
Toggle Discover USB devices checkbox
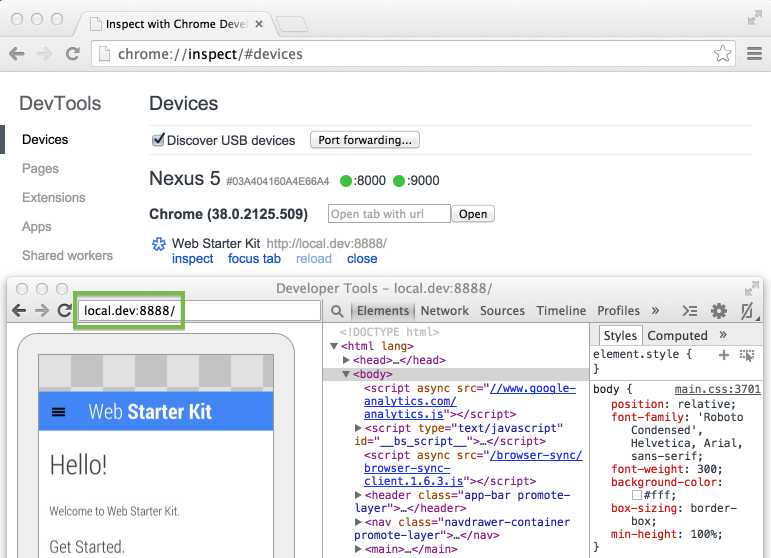pos(158,140)
